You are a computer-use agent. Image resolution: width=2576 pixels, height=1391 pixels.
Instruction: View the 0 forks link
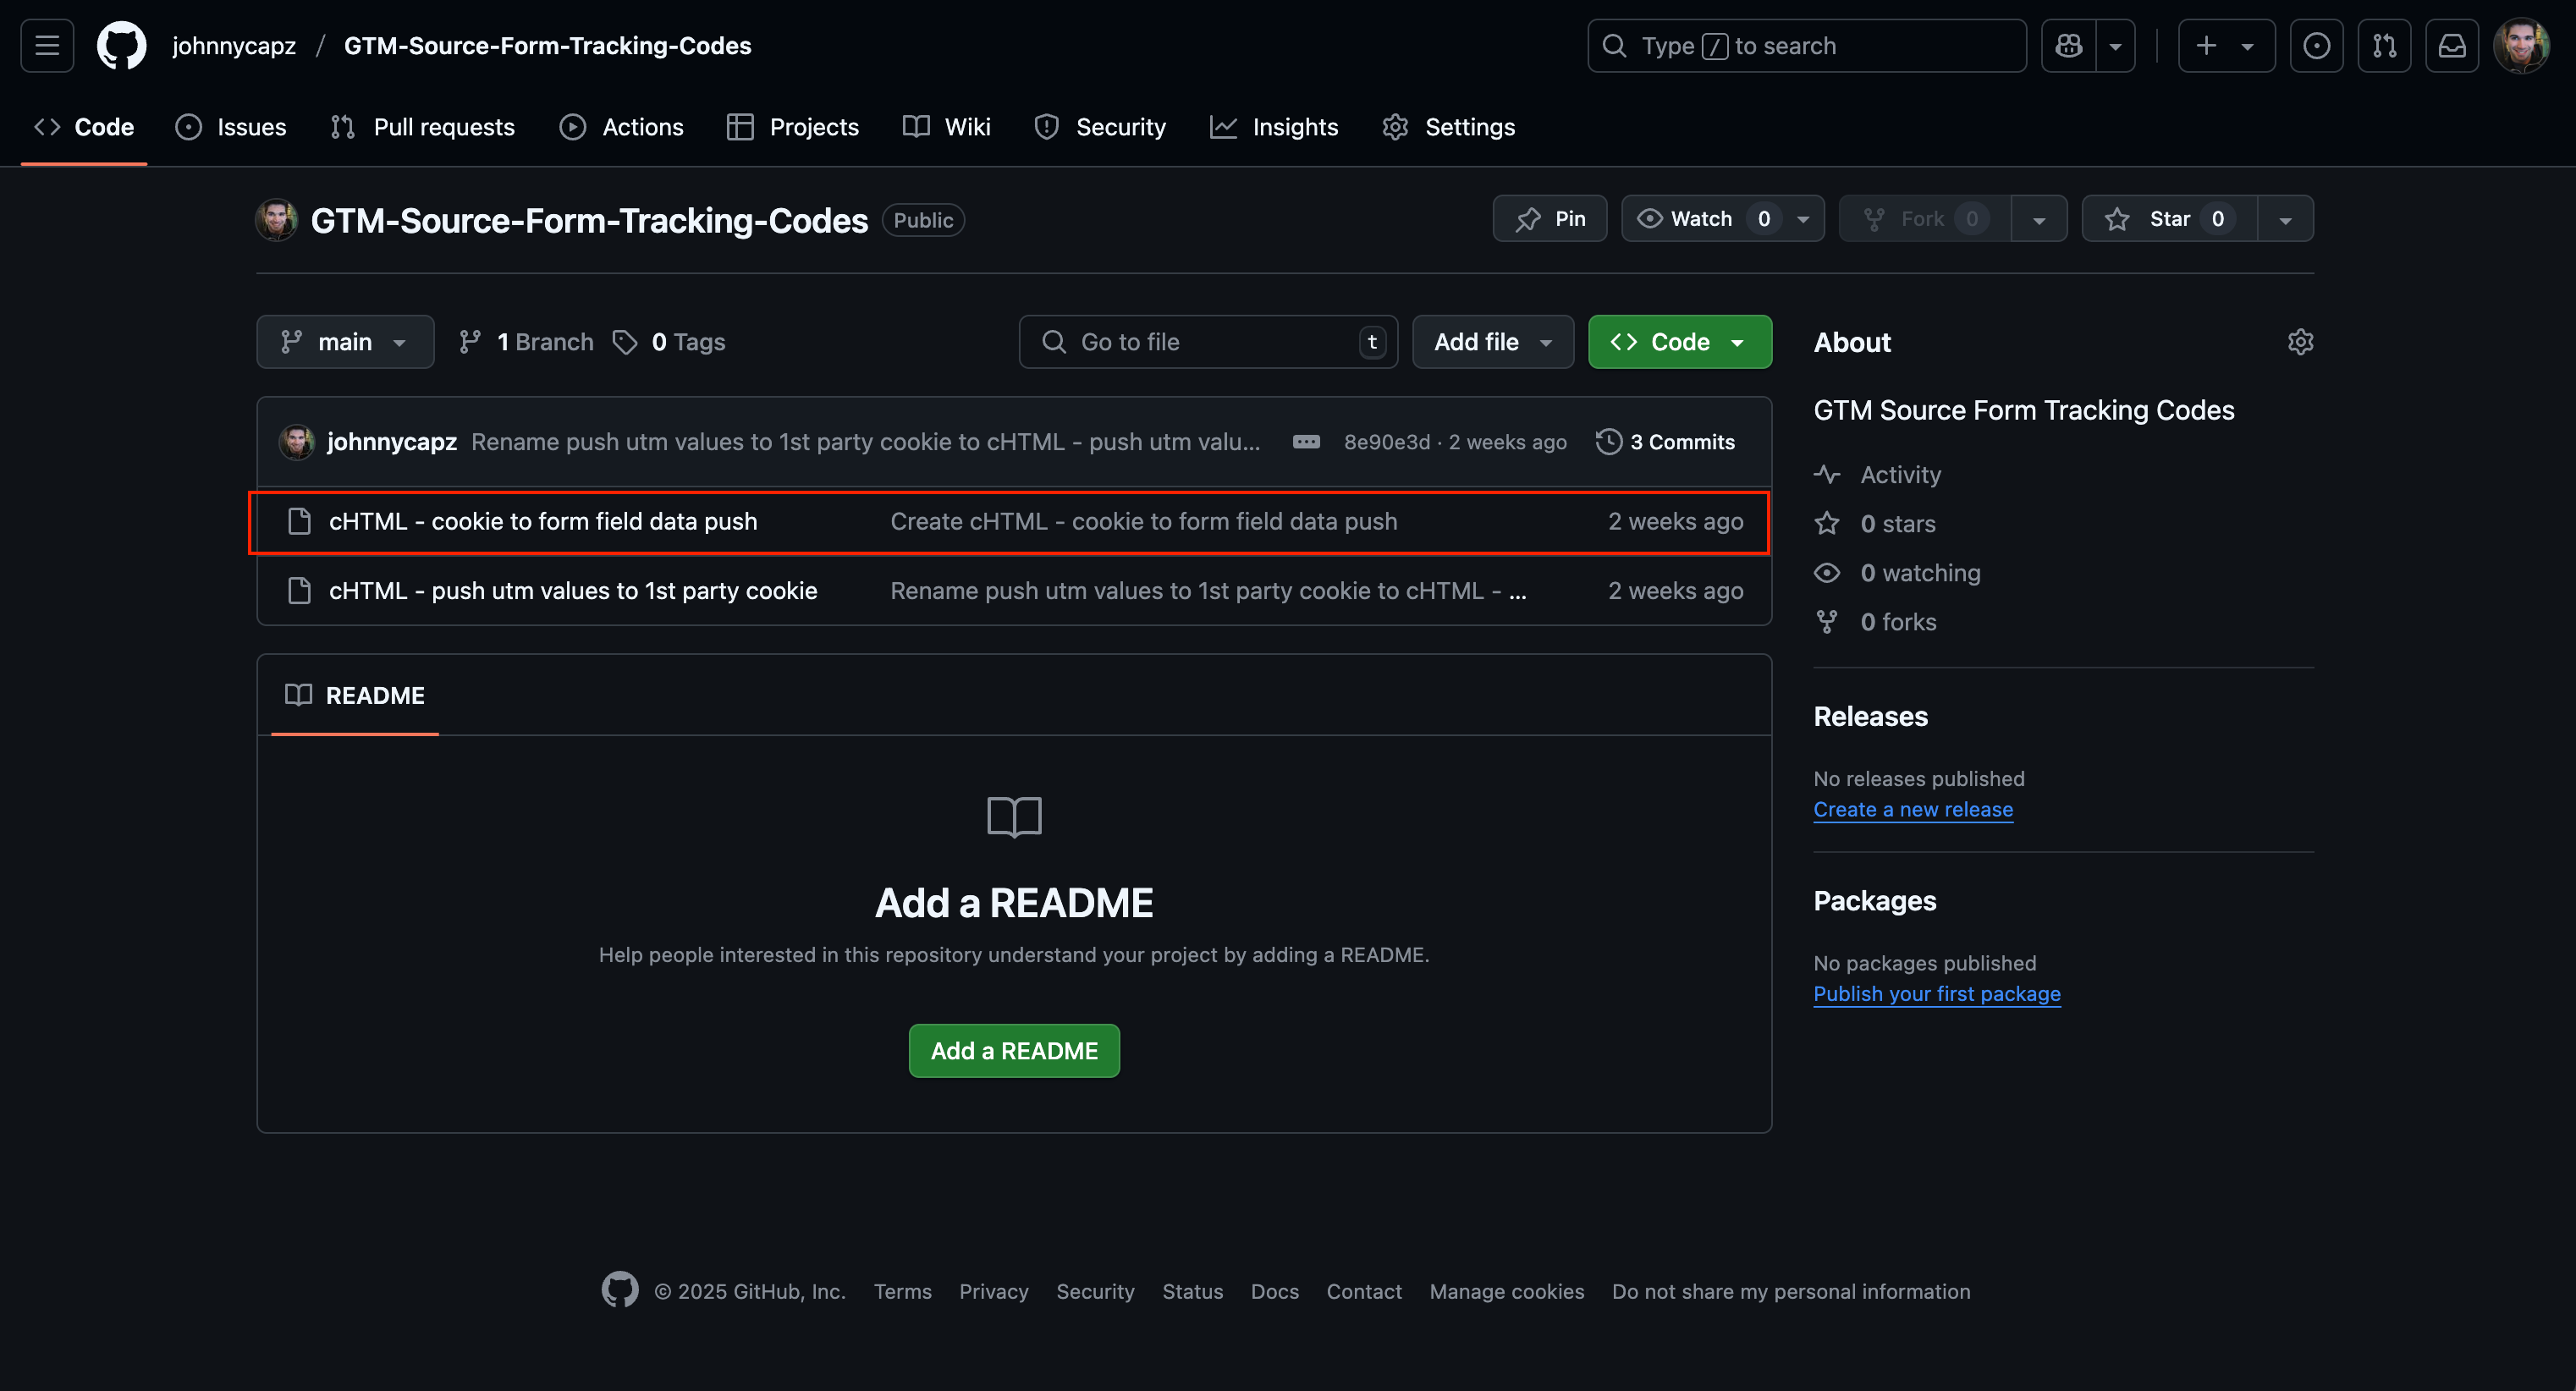click(x=1875, y=621)
